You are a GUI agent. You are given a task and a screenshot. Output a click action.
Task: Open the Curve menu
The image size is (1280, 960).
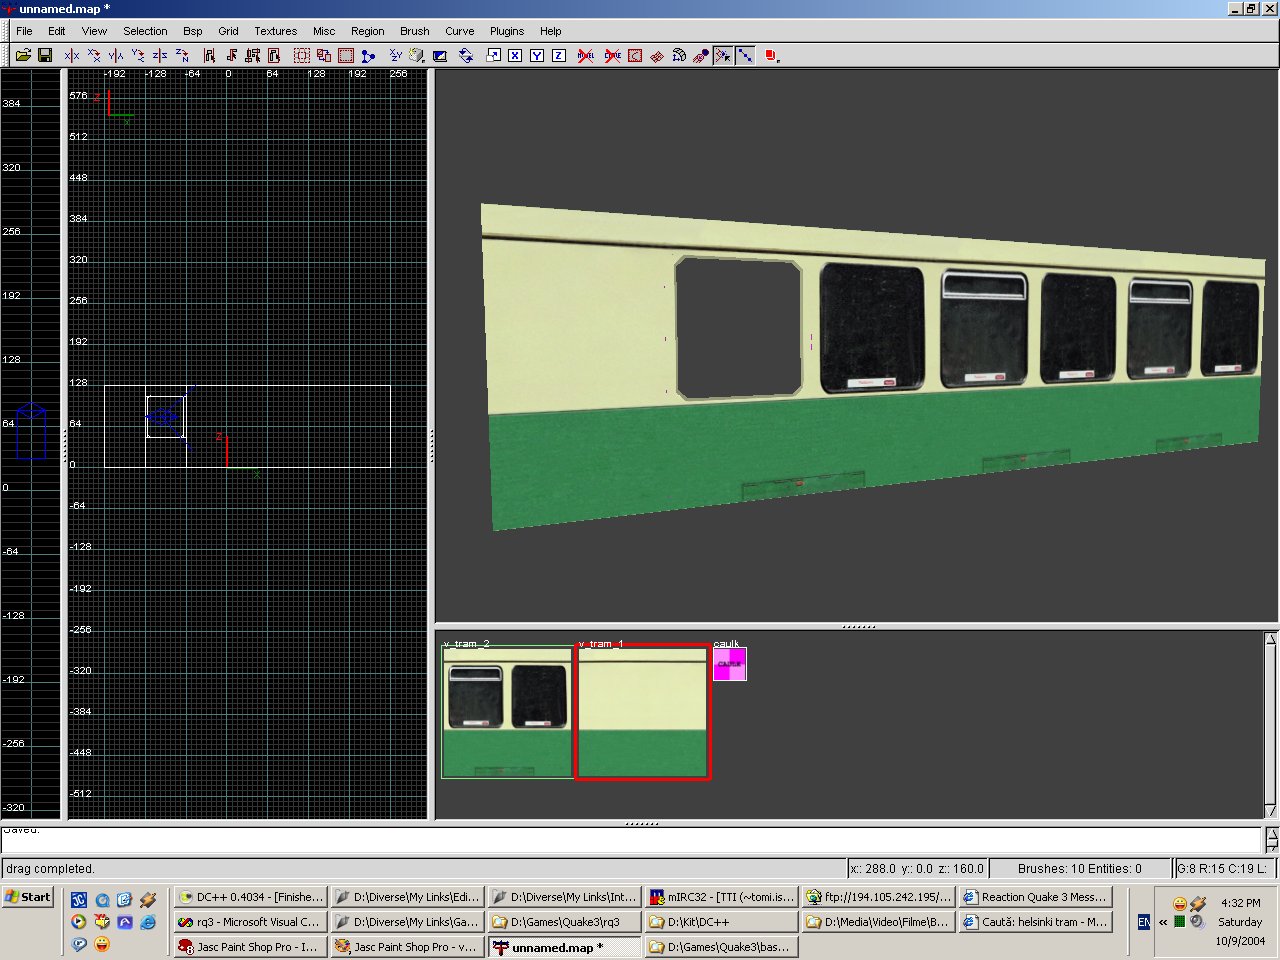[x=459, y=31]
